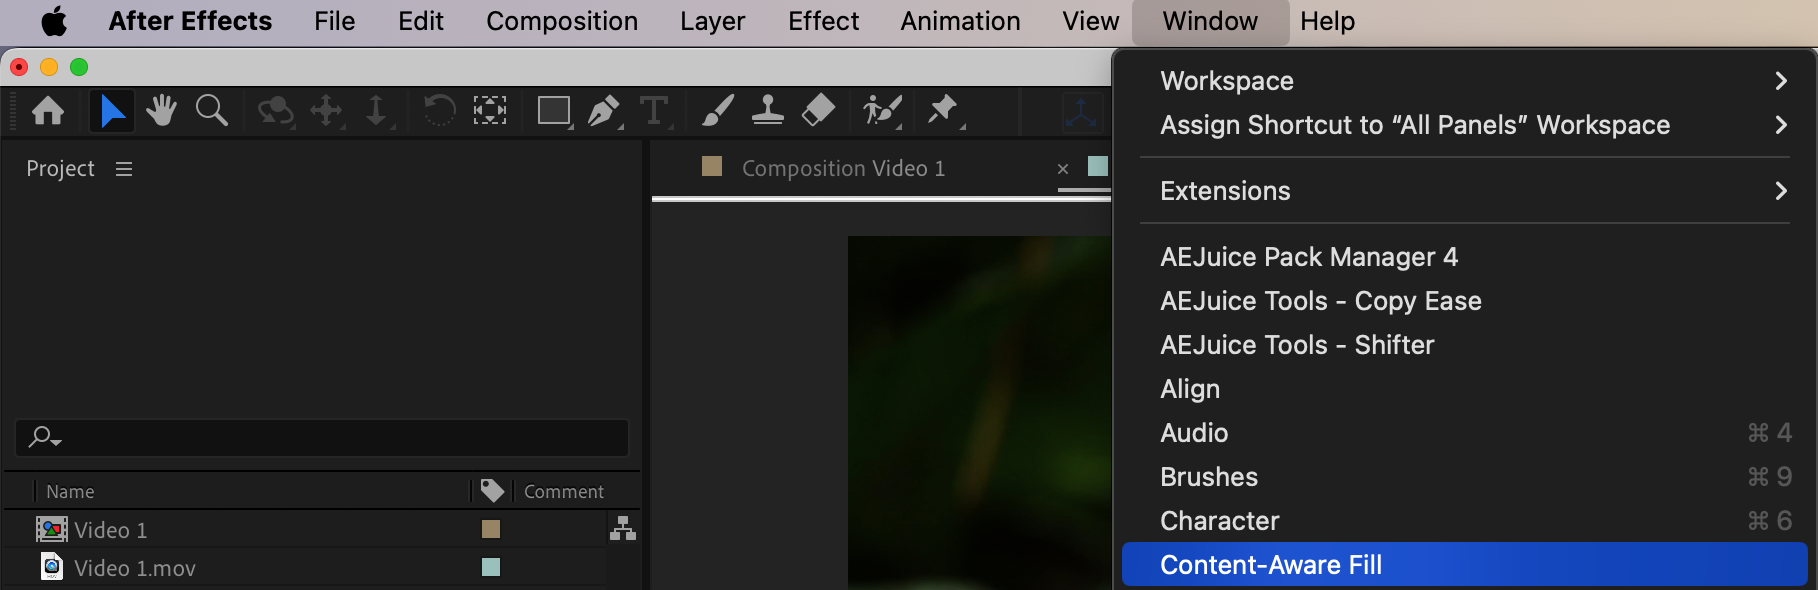The width and height of the screenshot is (1818, 590).
Task: Select the Pen tool
Action: 603,110
